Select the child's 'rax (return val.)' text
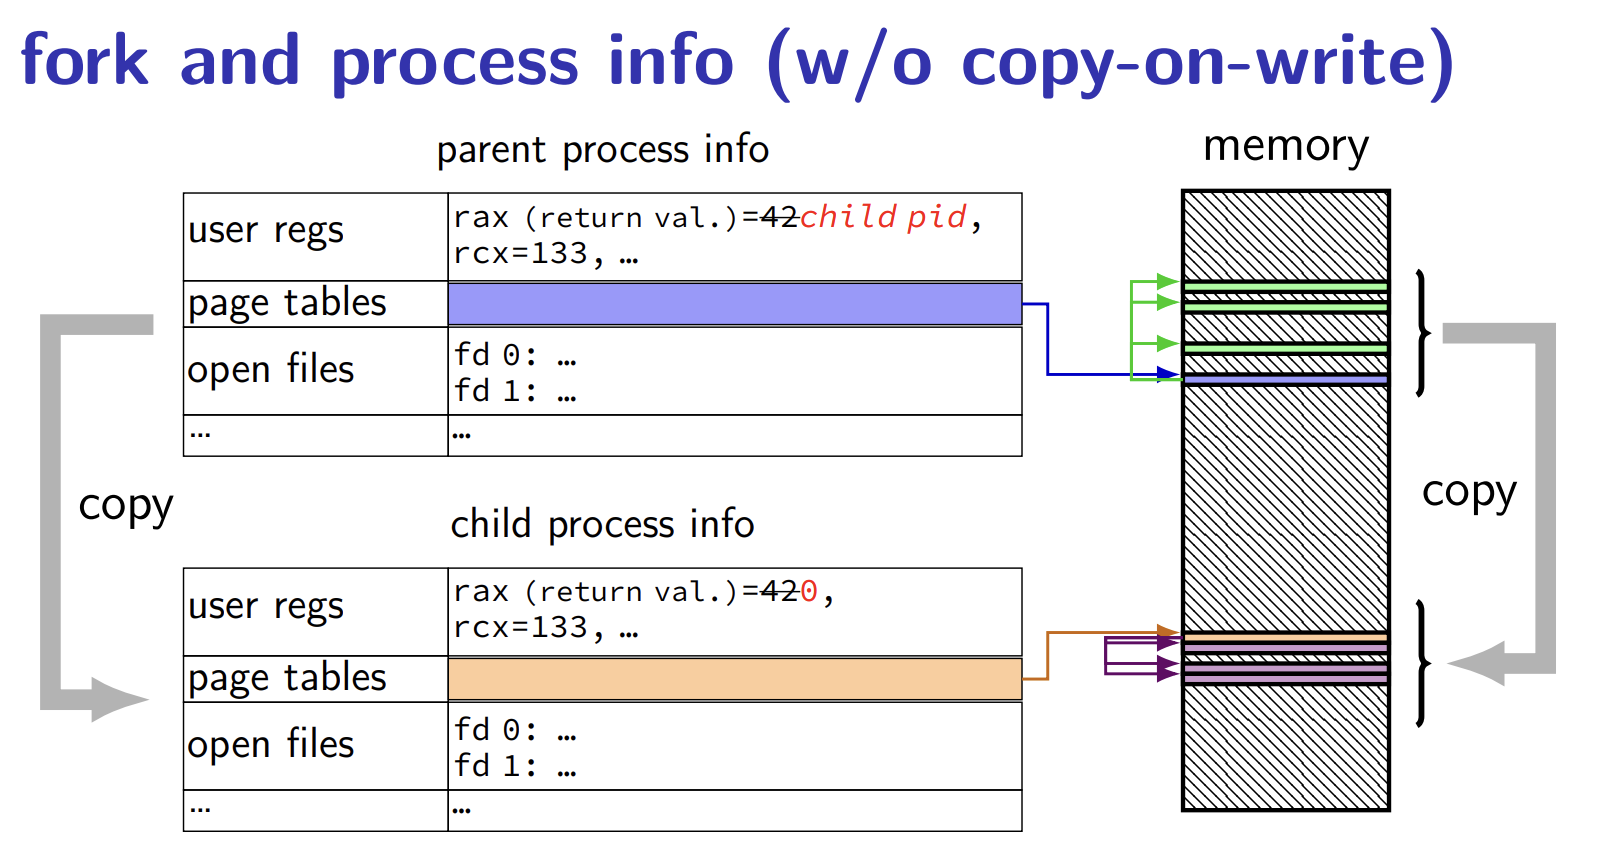This screenshot has height=856, width=1598. tap(595, 592)
